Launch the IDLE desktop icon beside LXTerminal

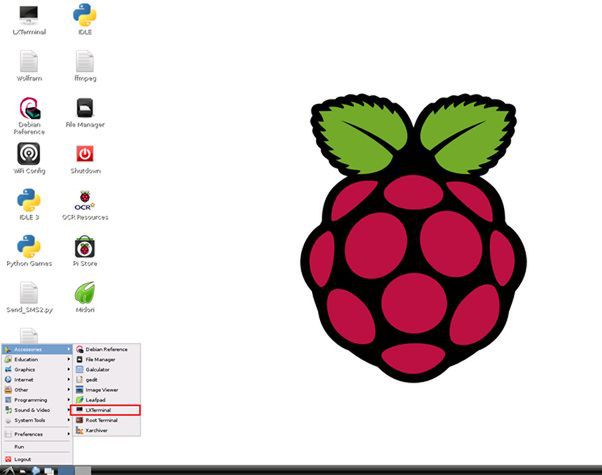pyautogui.click(x=85, y=15)
